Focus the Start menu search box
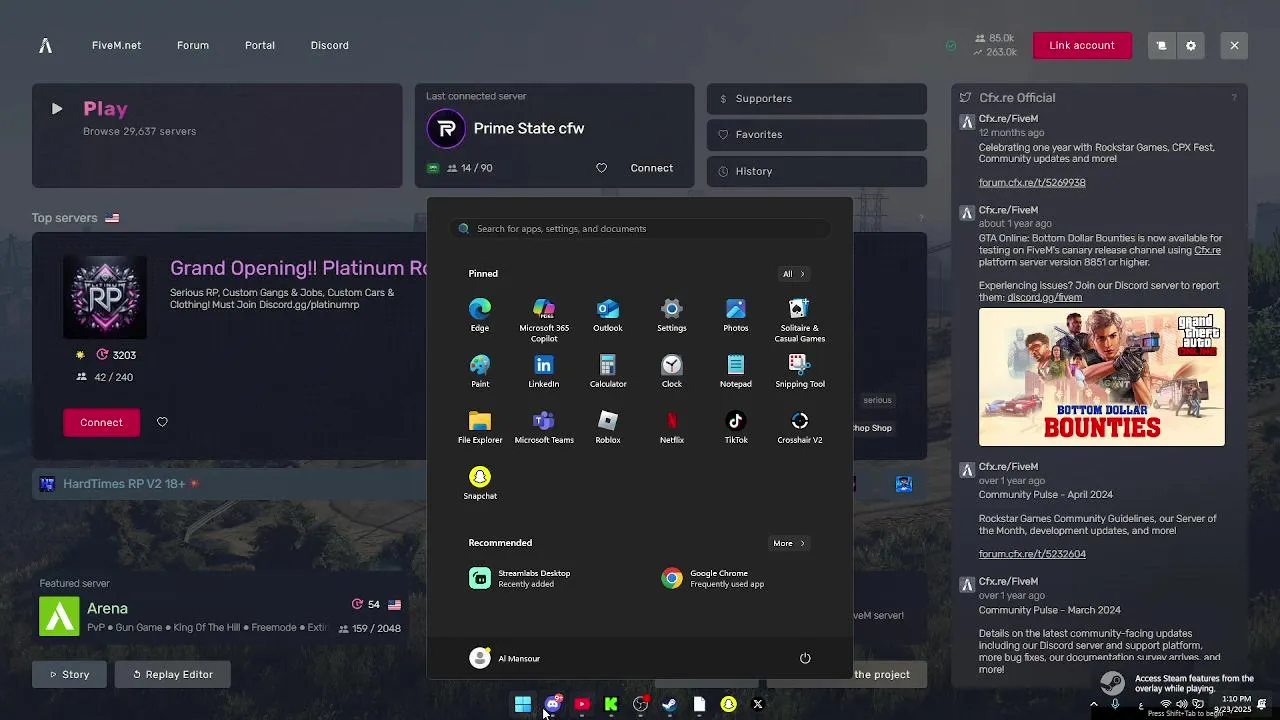 point(640,228)
